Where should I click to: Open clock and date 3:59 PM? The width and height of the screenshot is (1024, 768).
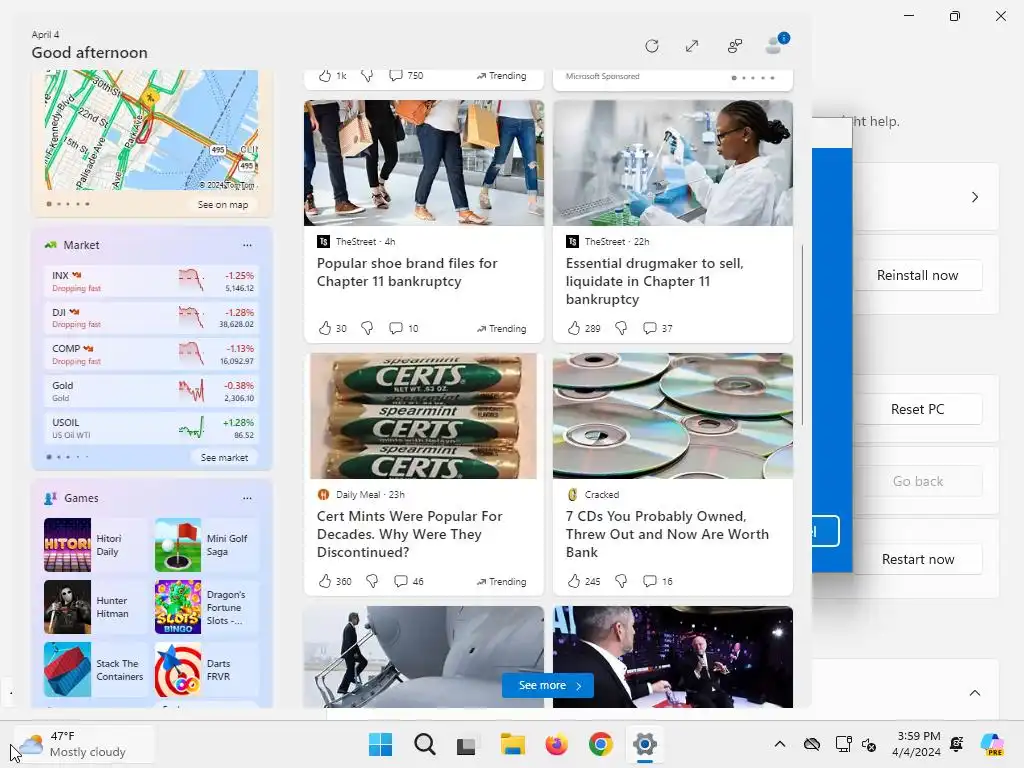coord(918,744)
